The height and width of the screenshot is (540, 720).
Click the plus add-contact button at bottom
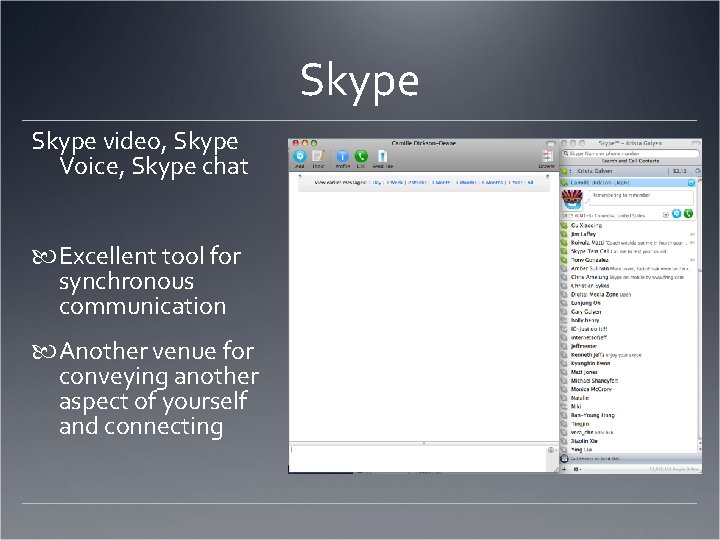point(564,469)
